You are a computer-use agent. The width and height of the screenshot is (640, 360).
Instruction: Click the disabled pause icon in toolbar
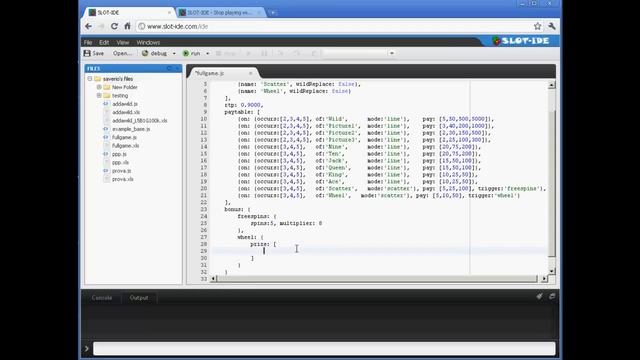(x=264, y=53)
